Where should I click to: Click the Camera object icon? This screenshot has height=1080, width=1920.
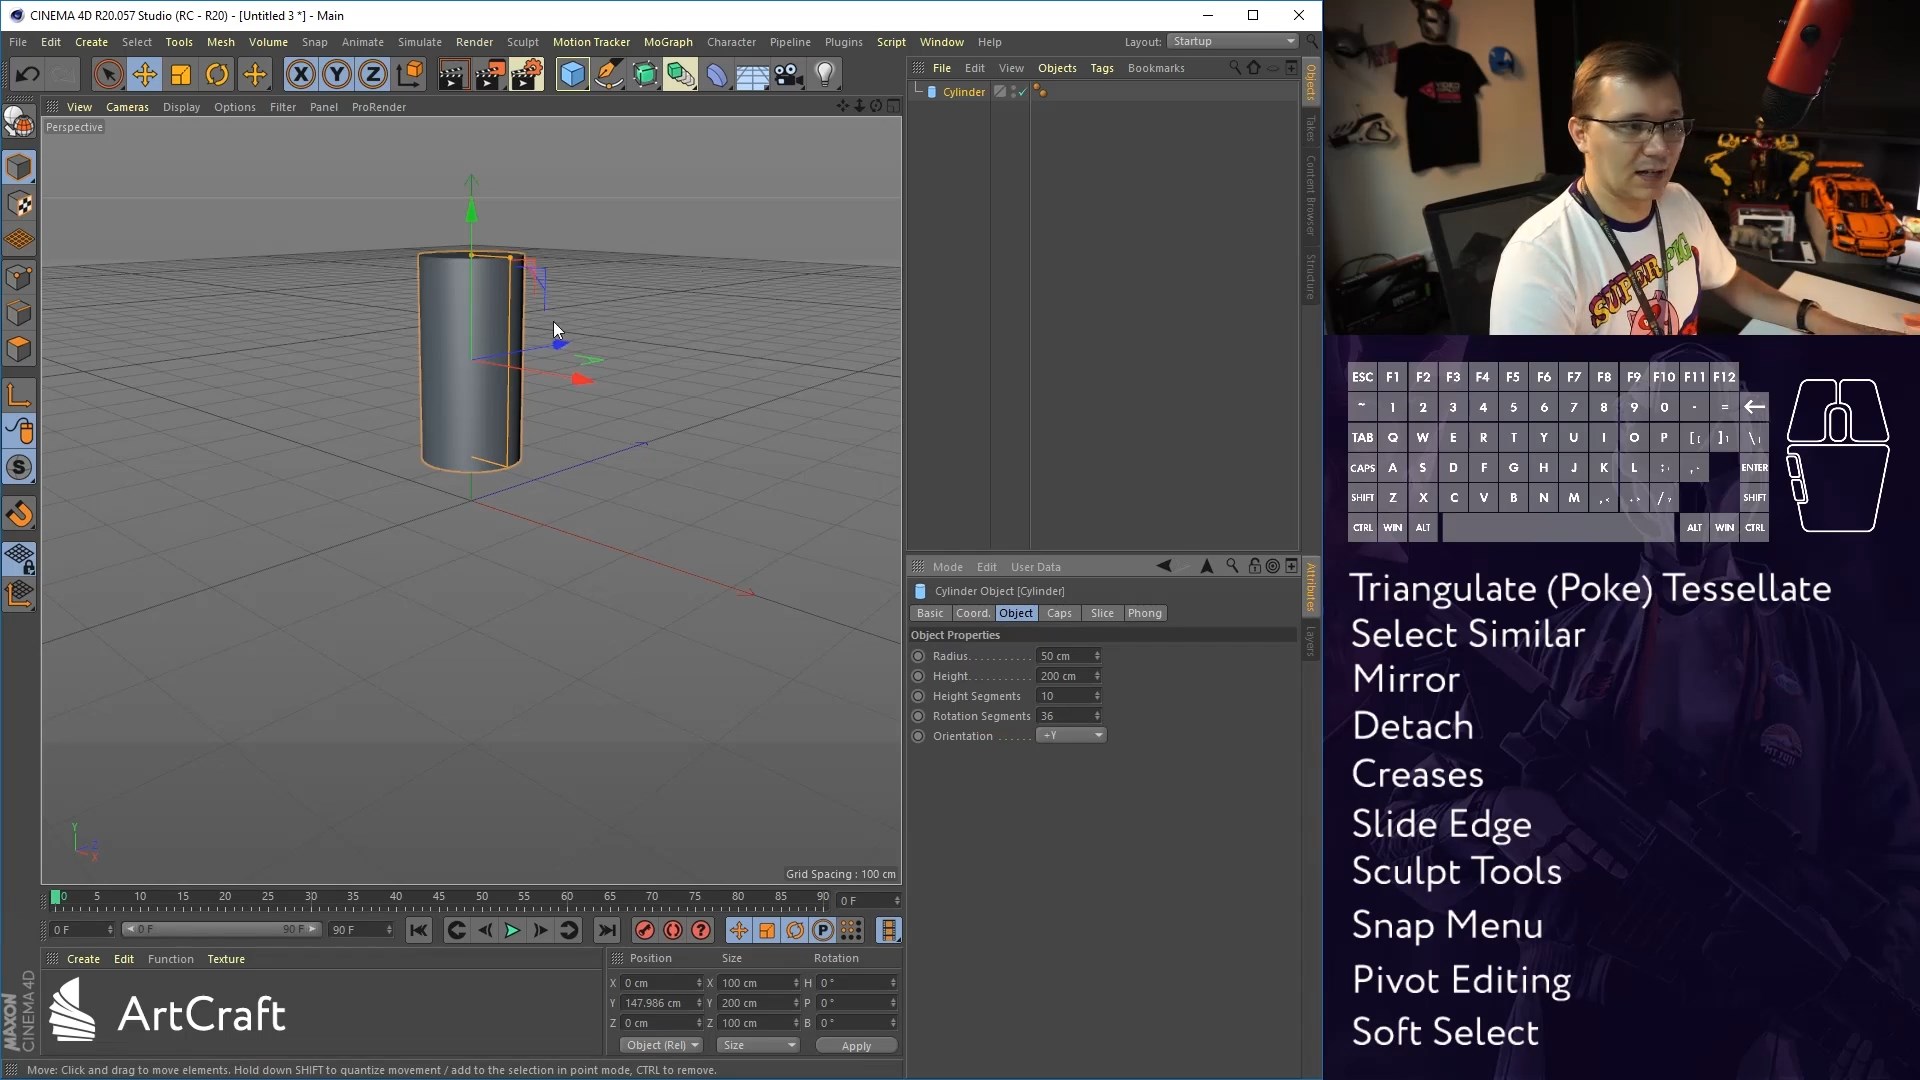pos(789,75)
